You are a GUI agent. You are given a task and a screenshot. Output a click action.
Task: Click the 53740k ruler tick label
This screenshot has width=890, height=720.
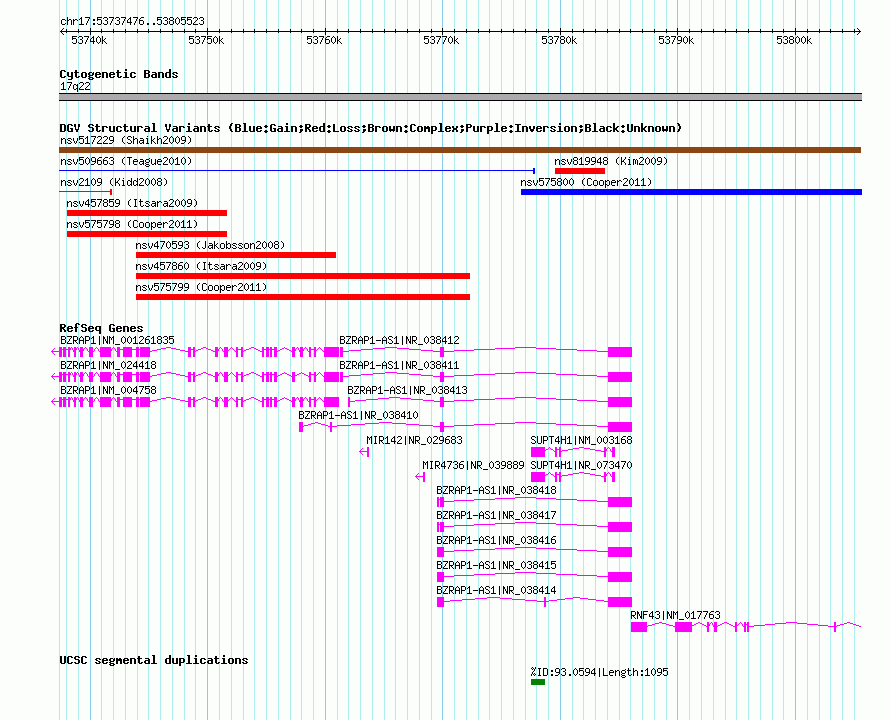(89, 40)
